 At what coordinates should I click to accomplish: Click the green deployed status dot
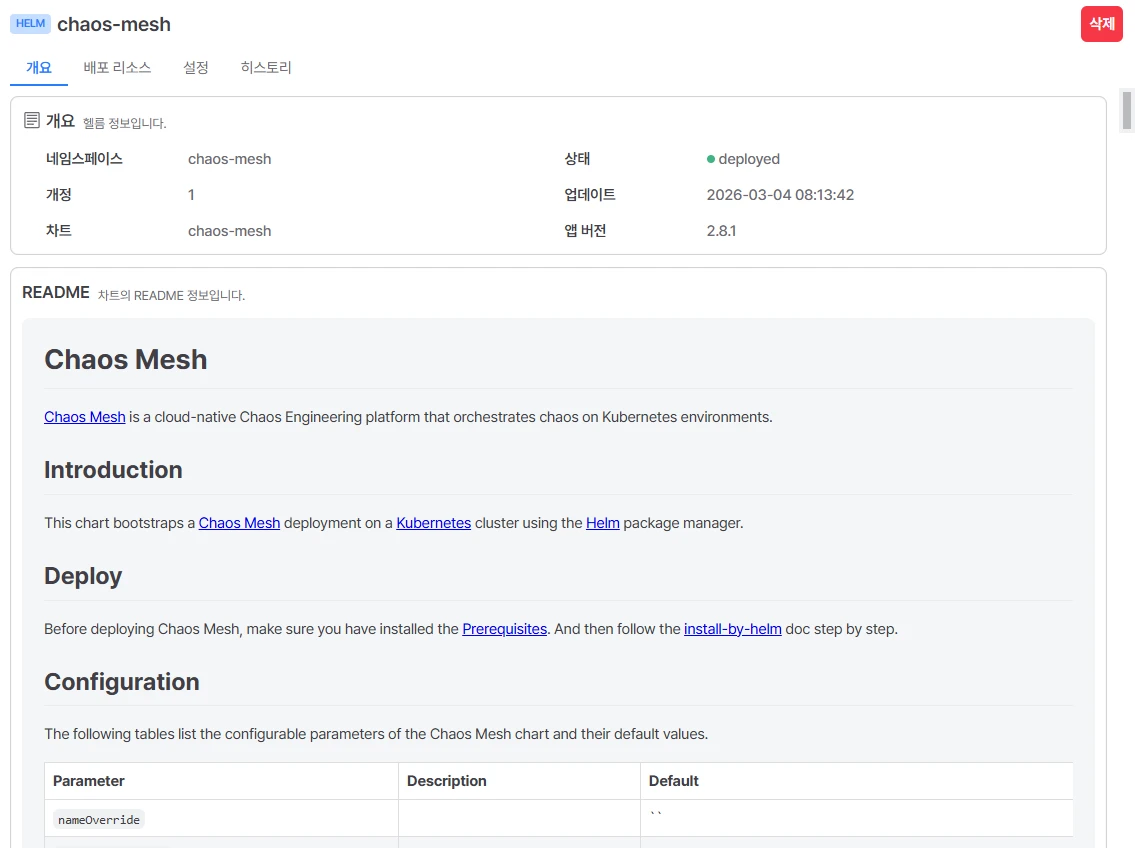click(711, 159)
